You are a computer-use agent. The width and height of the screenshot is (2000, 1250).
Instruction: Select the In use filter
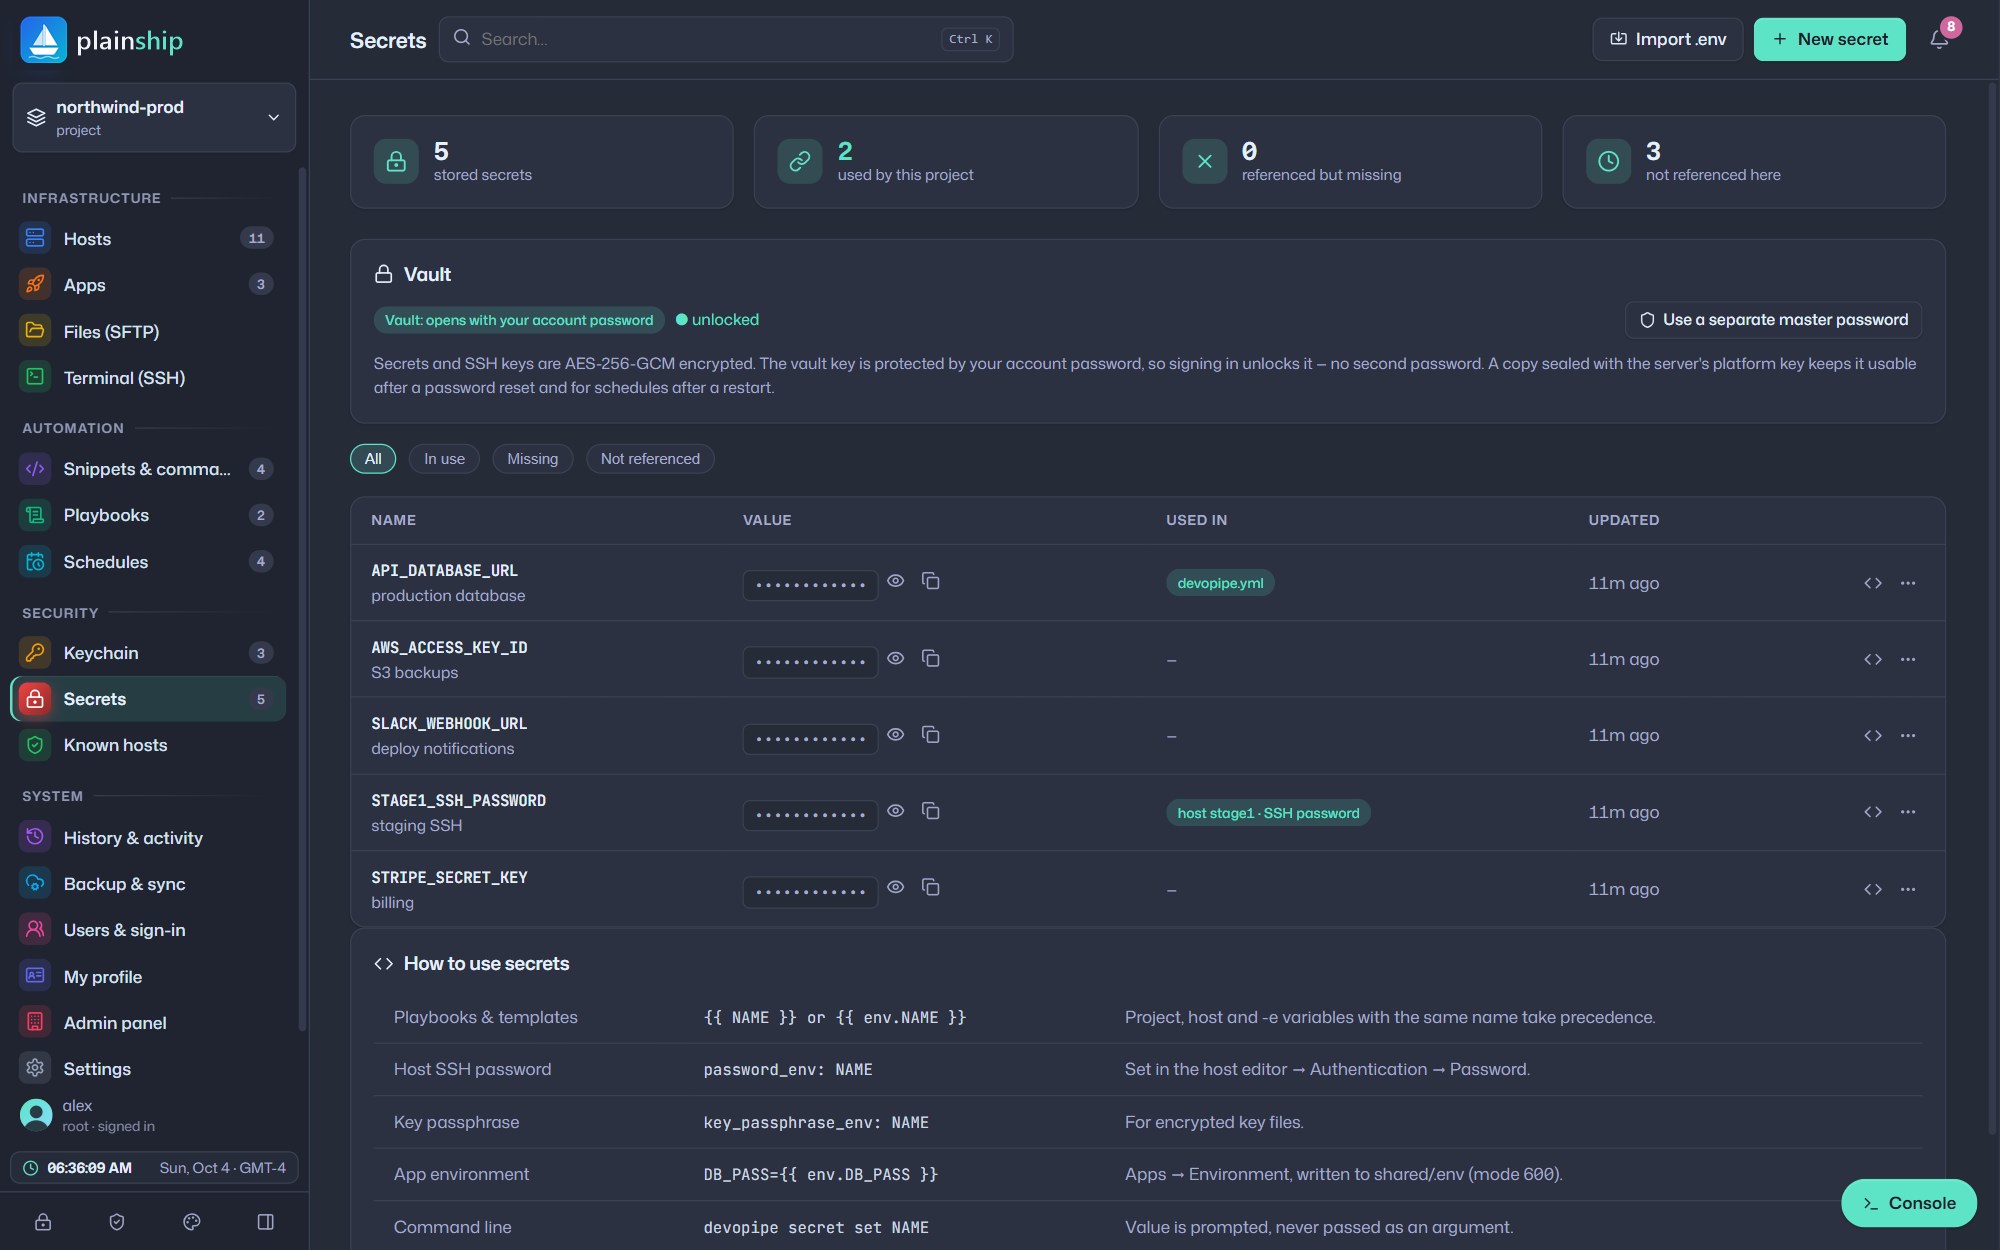[x=444, y=459]
